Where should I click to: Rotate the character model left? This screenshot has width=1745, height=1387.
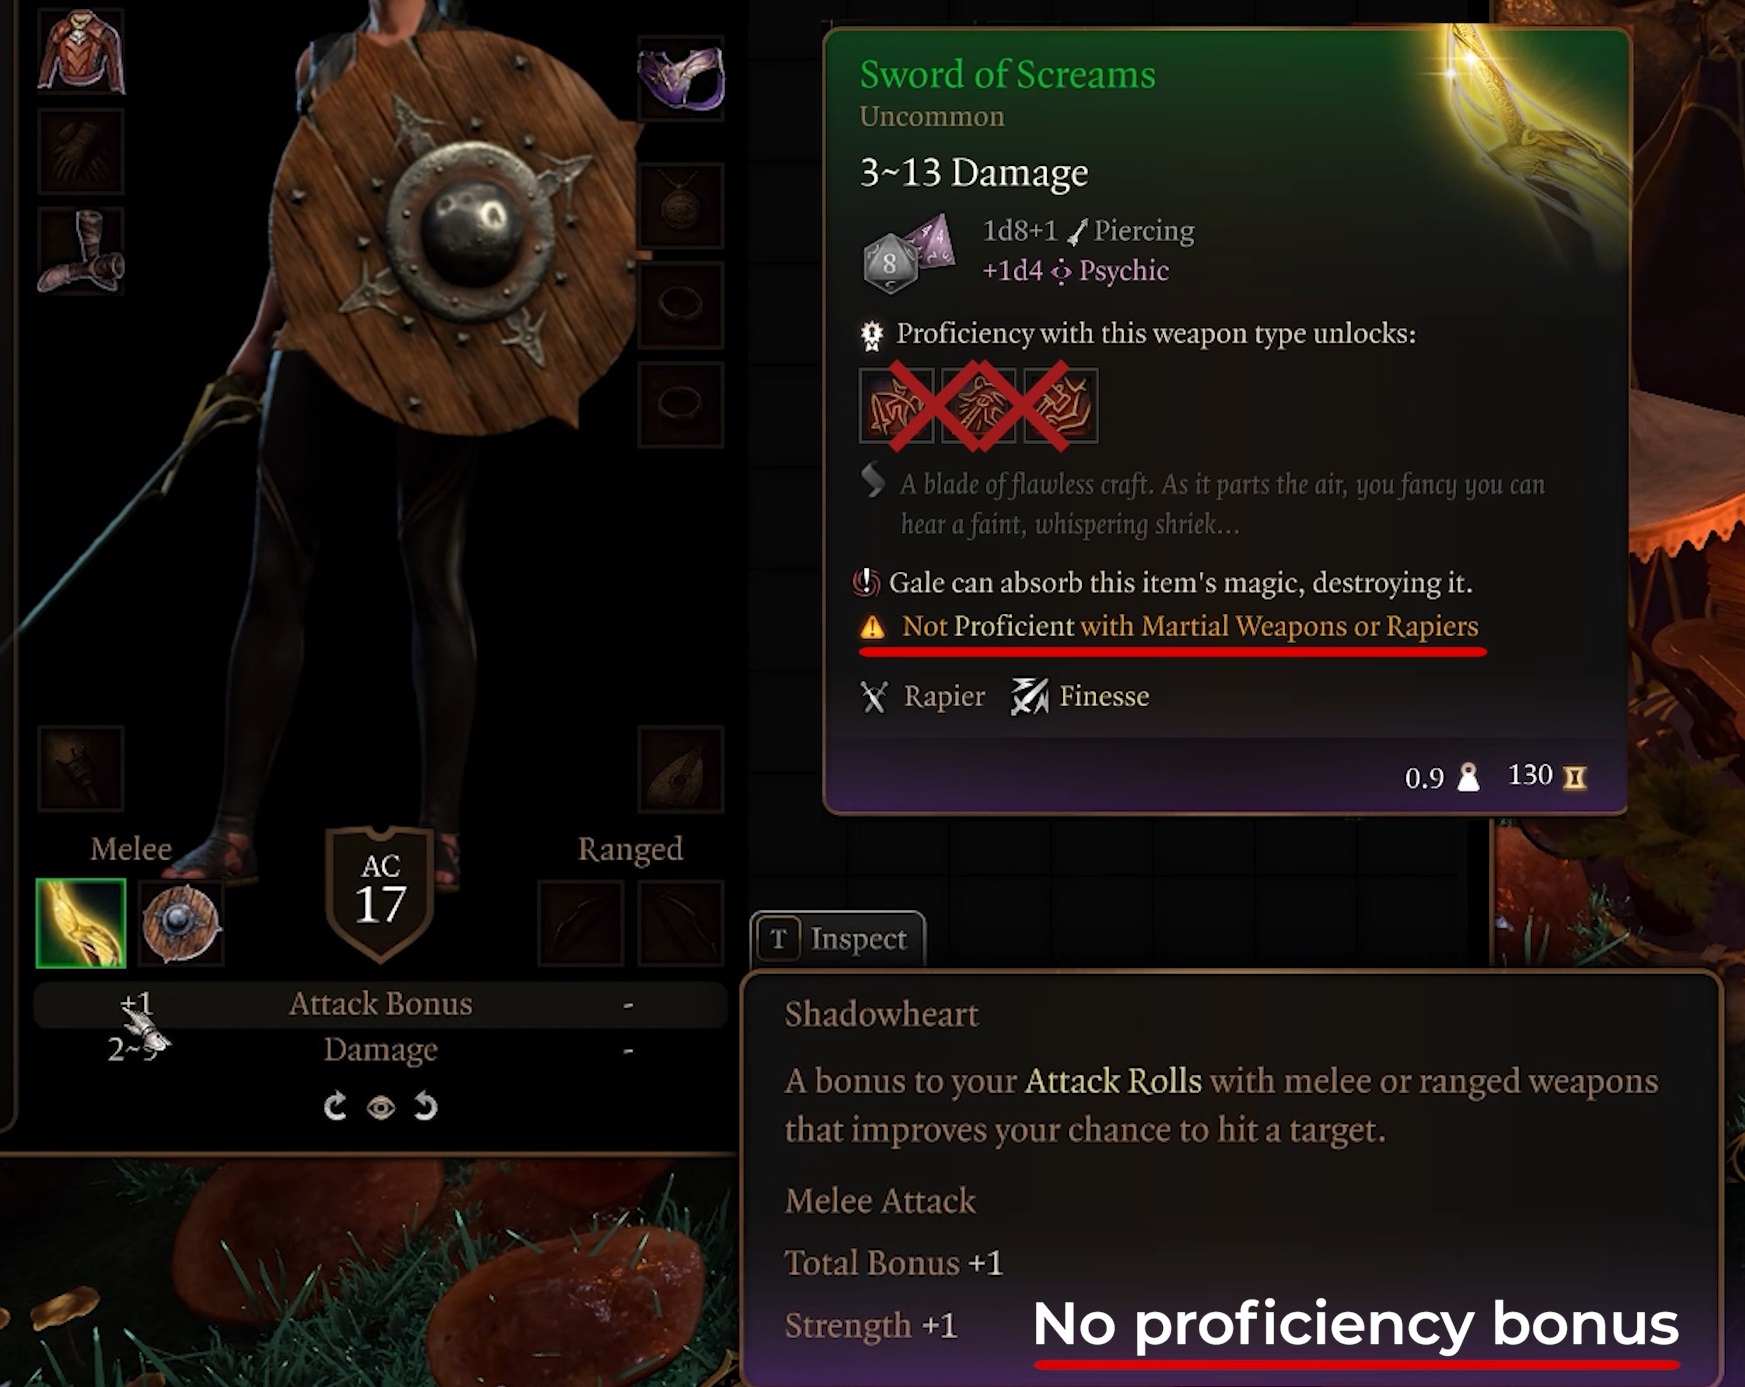coord(335,1106)
